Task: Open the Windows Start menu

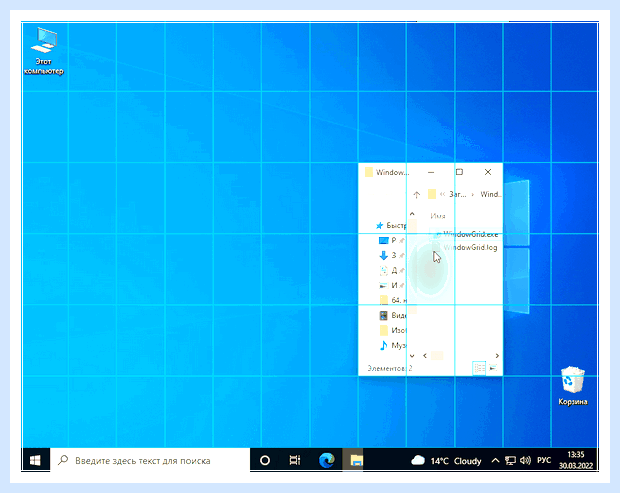Action: click(x=35, y=460)
